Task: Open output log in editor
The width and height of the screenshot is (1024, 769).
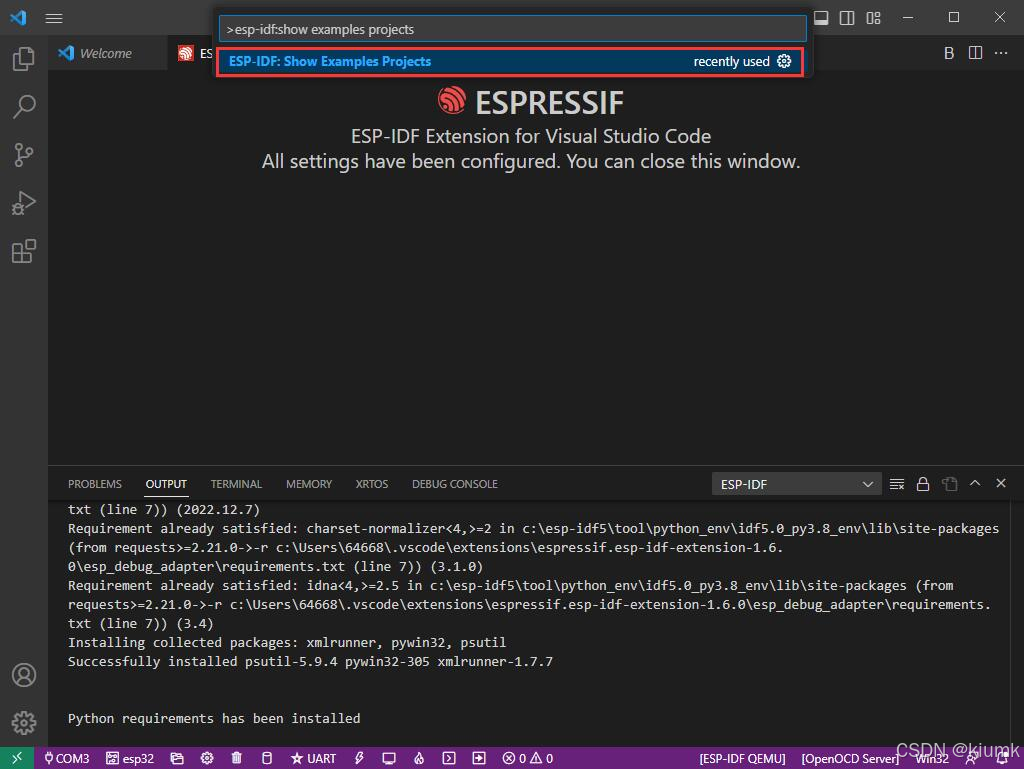Action: point(949,484)
